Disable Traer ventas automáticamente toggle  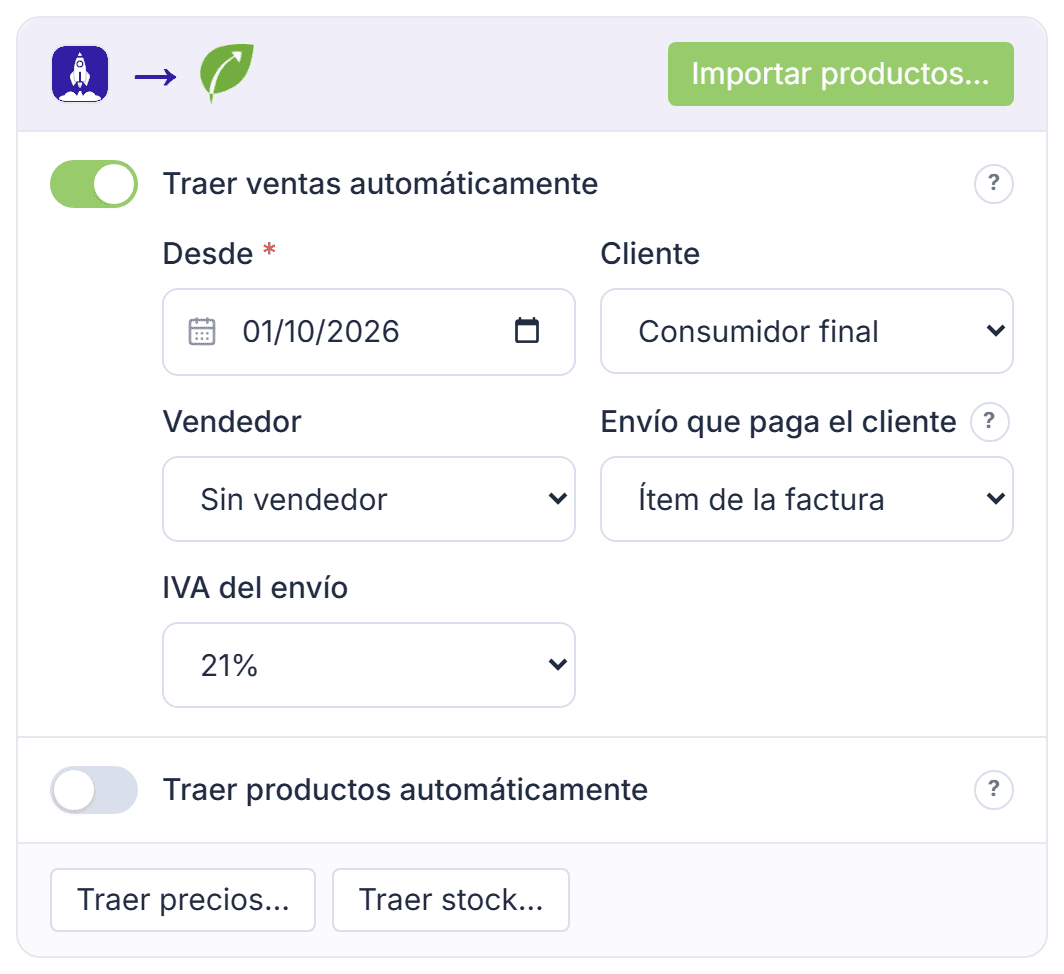click(94, 184)
